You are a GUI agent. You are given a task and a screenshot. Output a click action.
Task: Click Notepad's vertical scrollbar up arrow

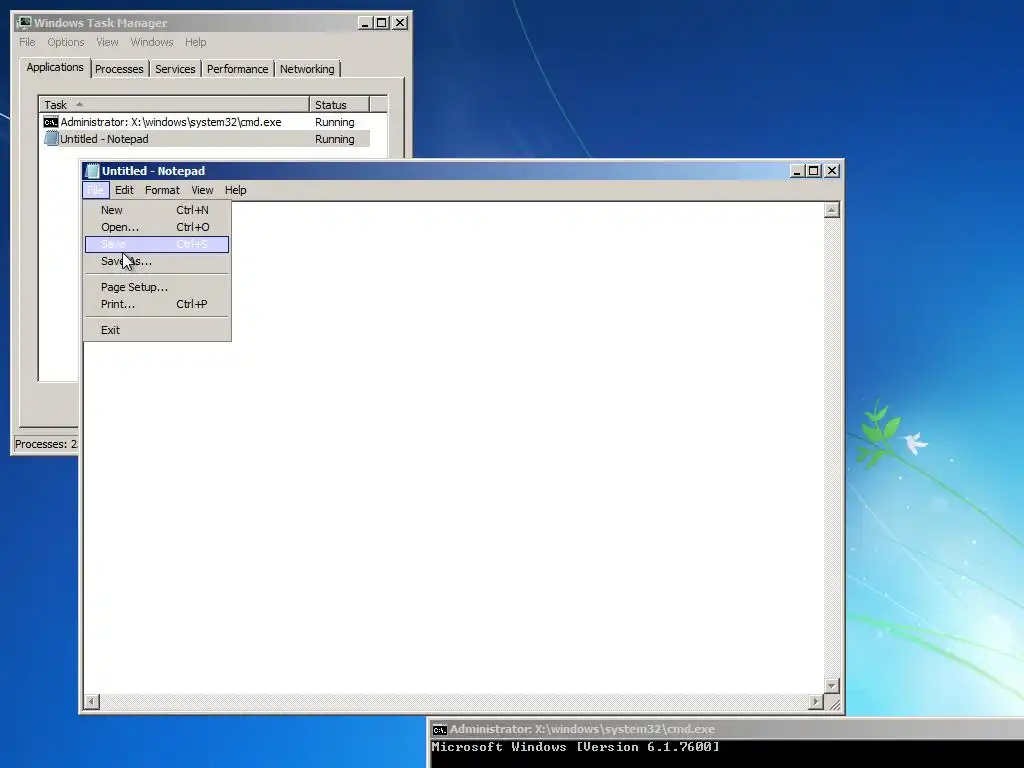point(831,210)
